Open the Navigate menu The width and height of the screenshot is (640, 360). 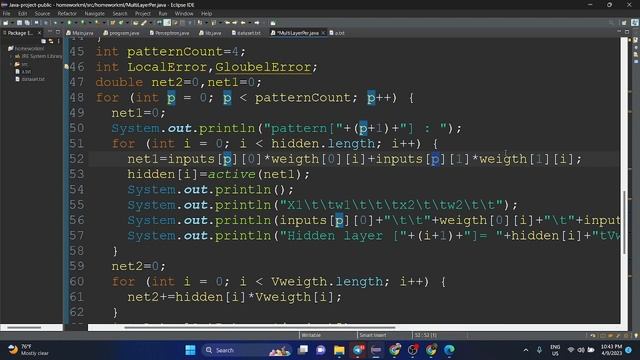point(95,13)
